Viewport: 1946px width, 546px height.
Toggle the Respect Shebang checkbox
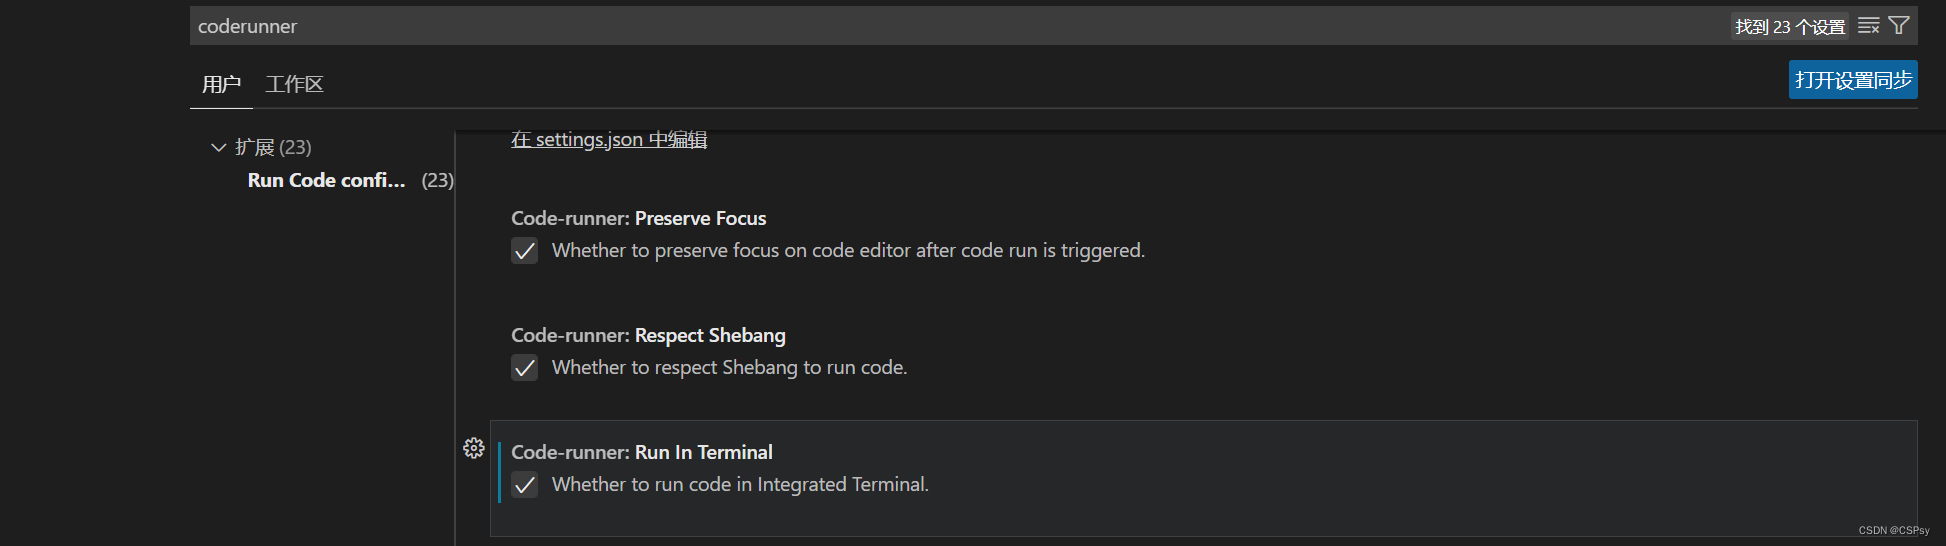[525, 367]
